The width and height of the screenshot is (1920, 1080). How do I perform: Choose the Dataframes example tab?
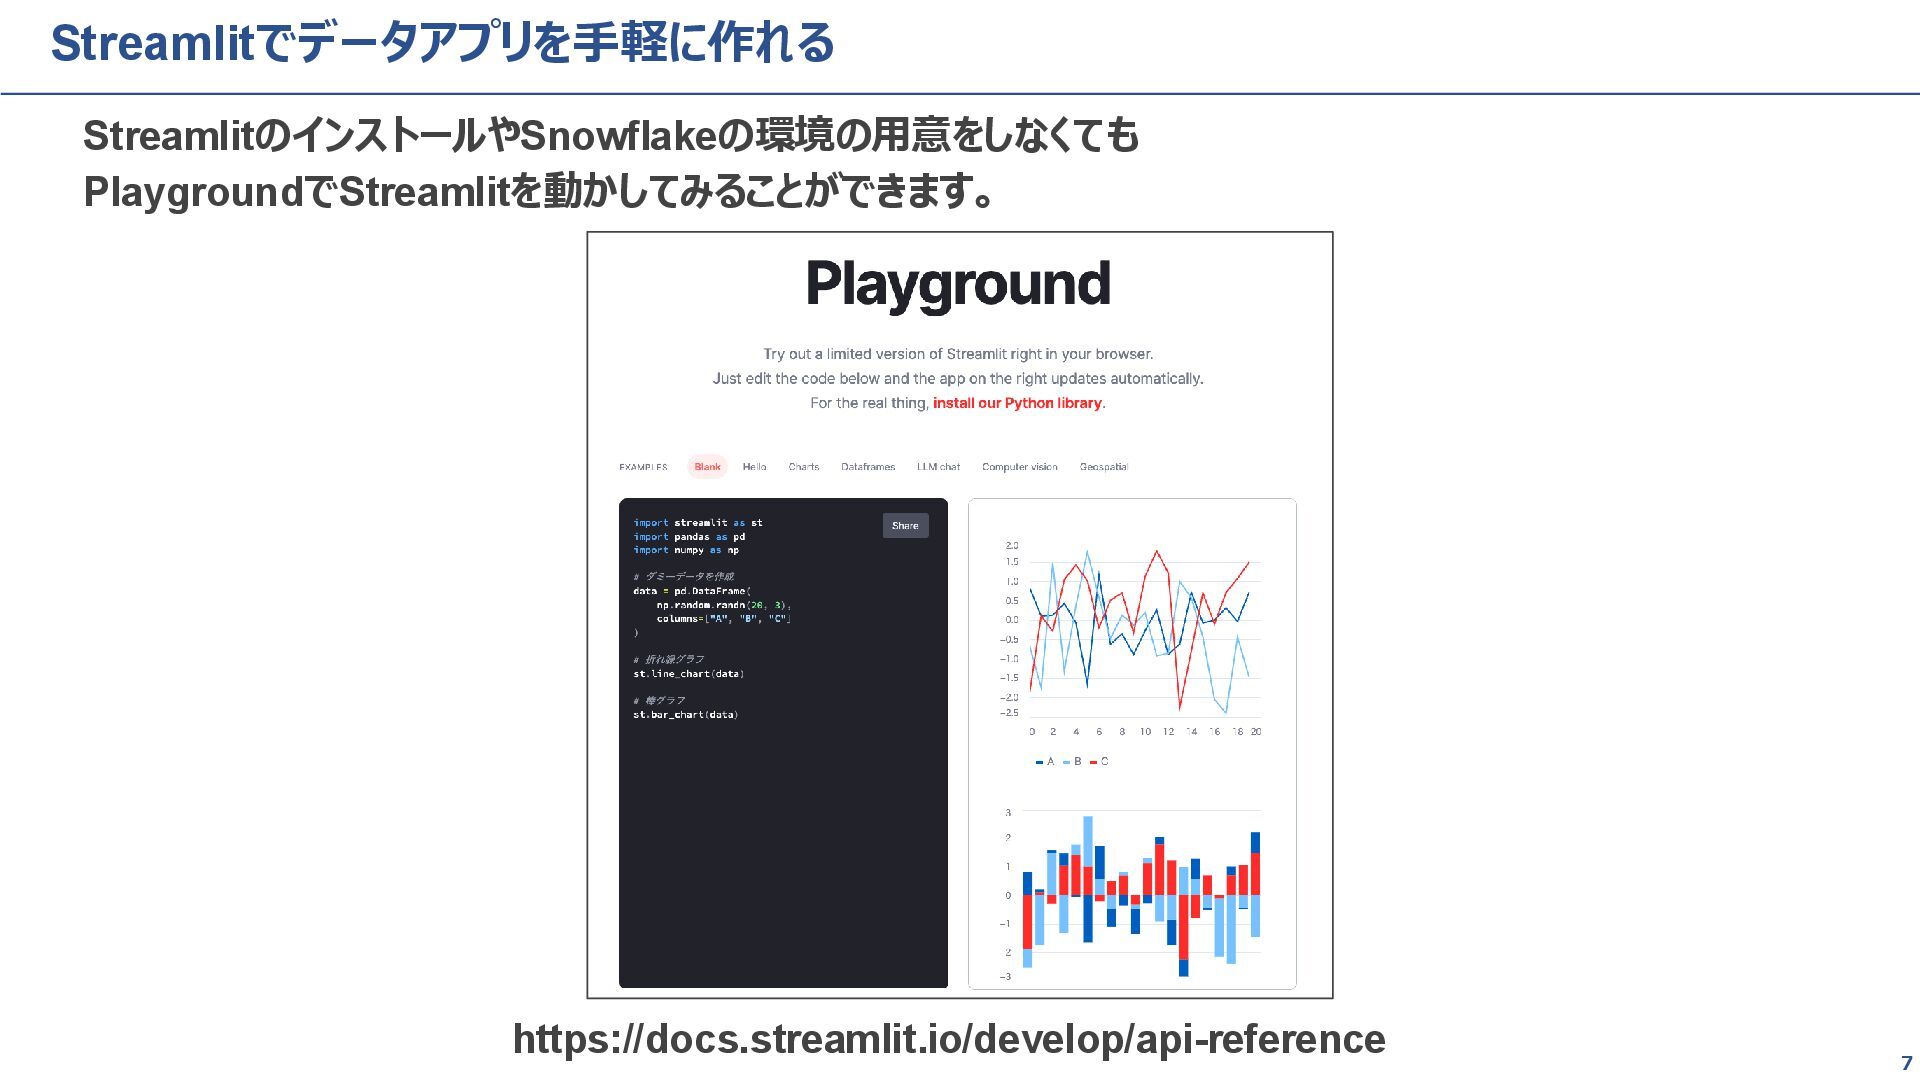867,467
